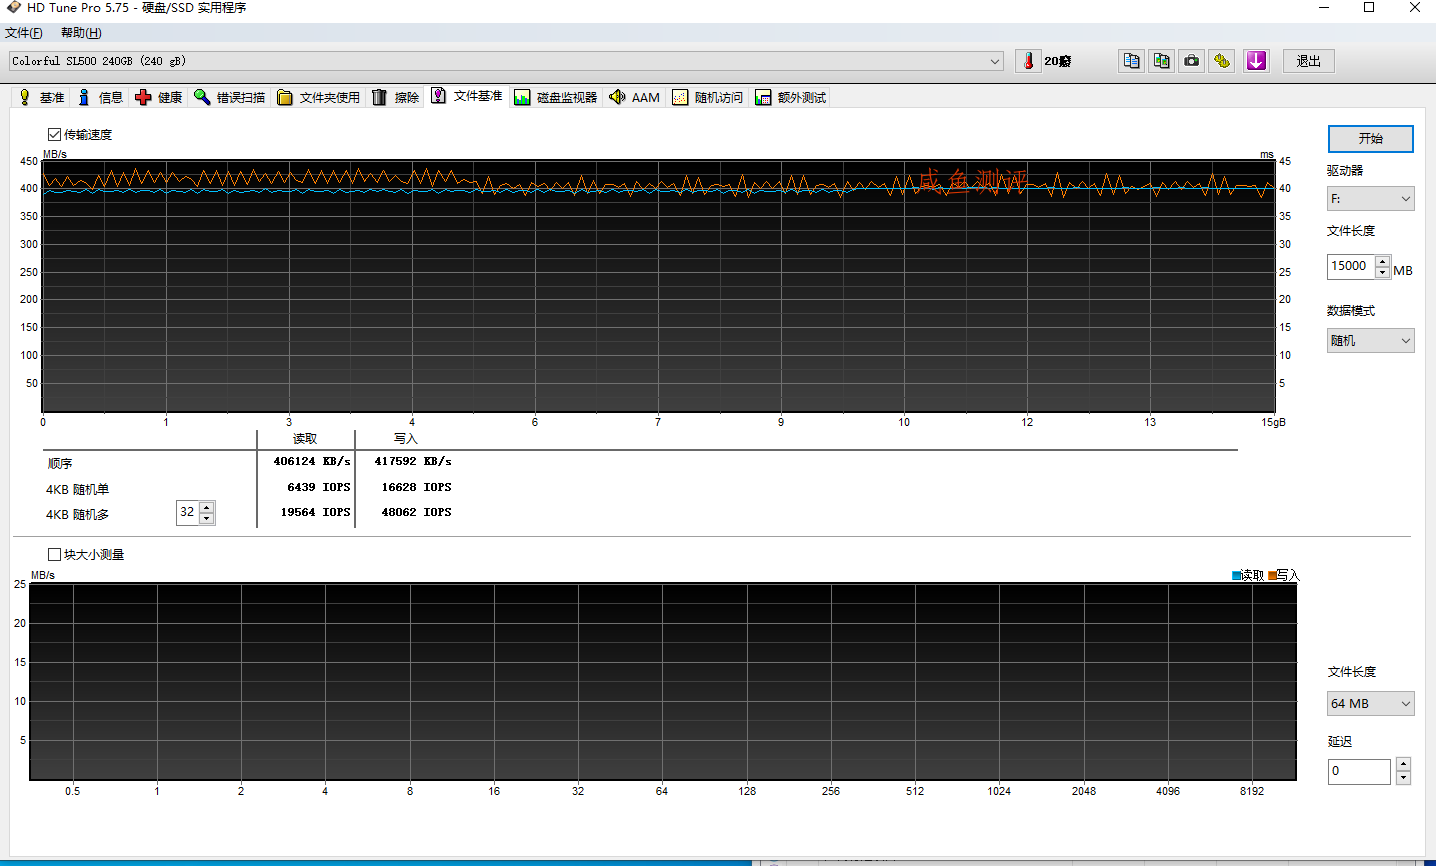Open the 文件(F) menu
Screen dimensions: 1436x866
coord(24,33)
